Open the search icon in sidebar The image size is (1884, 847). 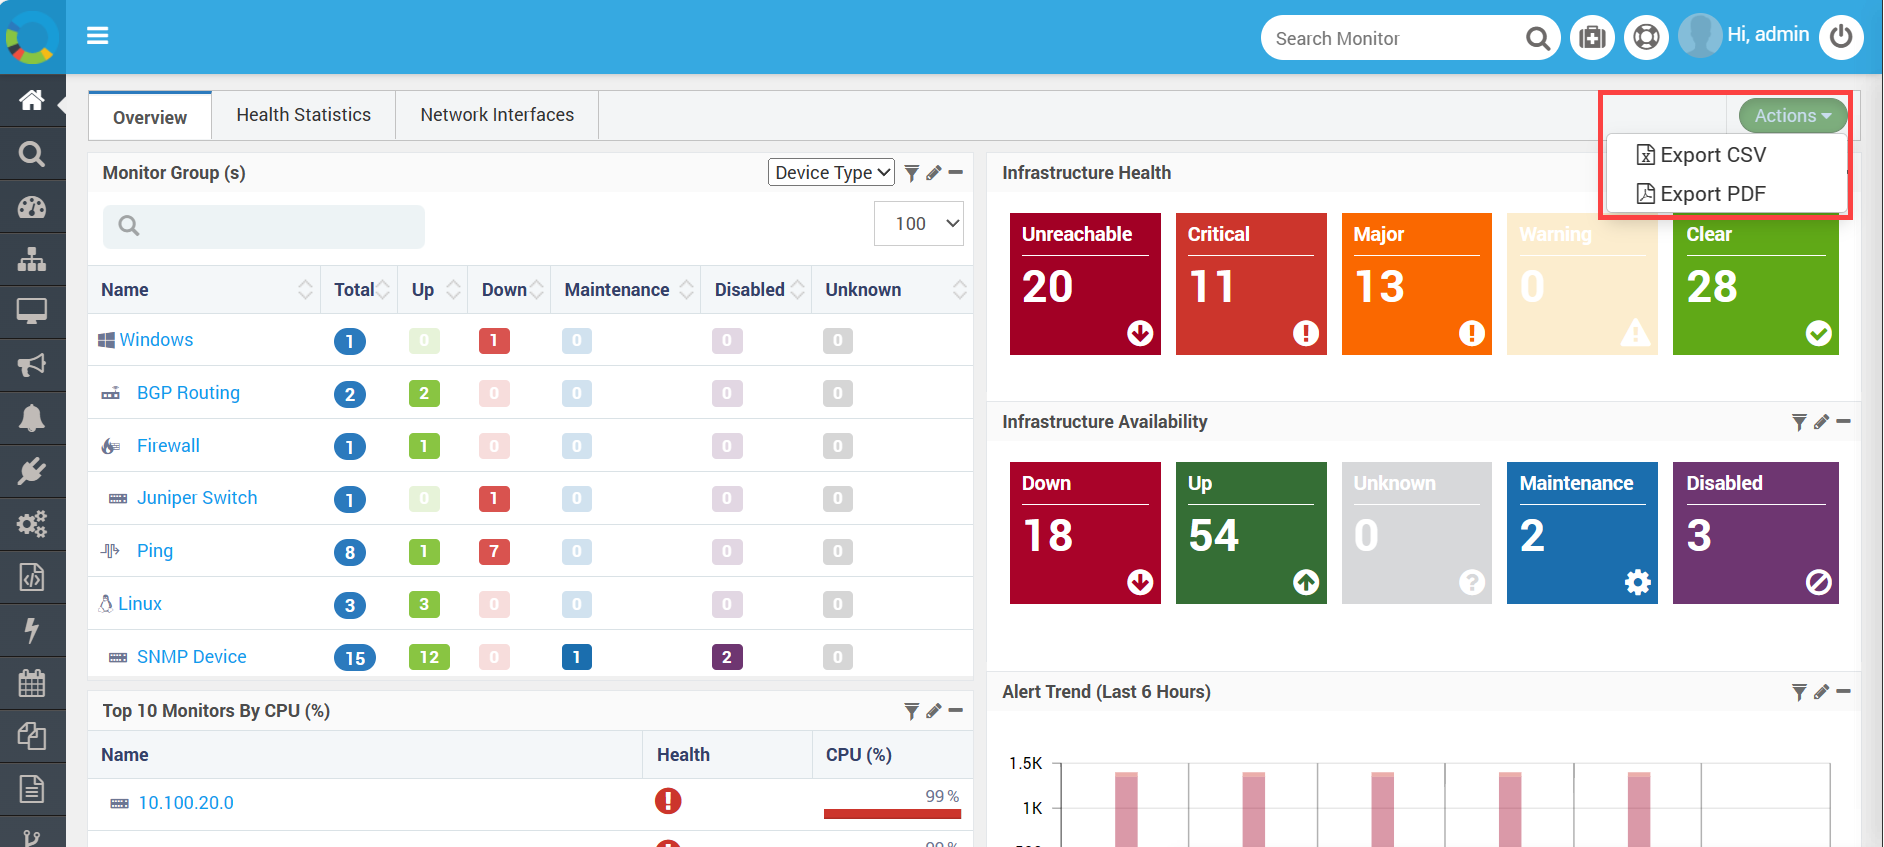click(32, 154)
